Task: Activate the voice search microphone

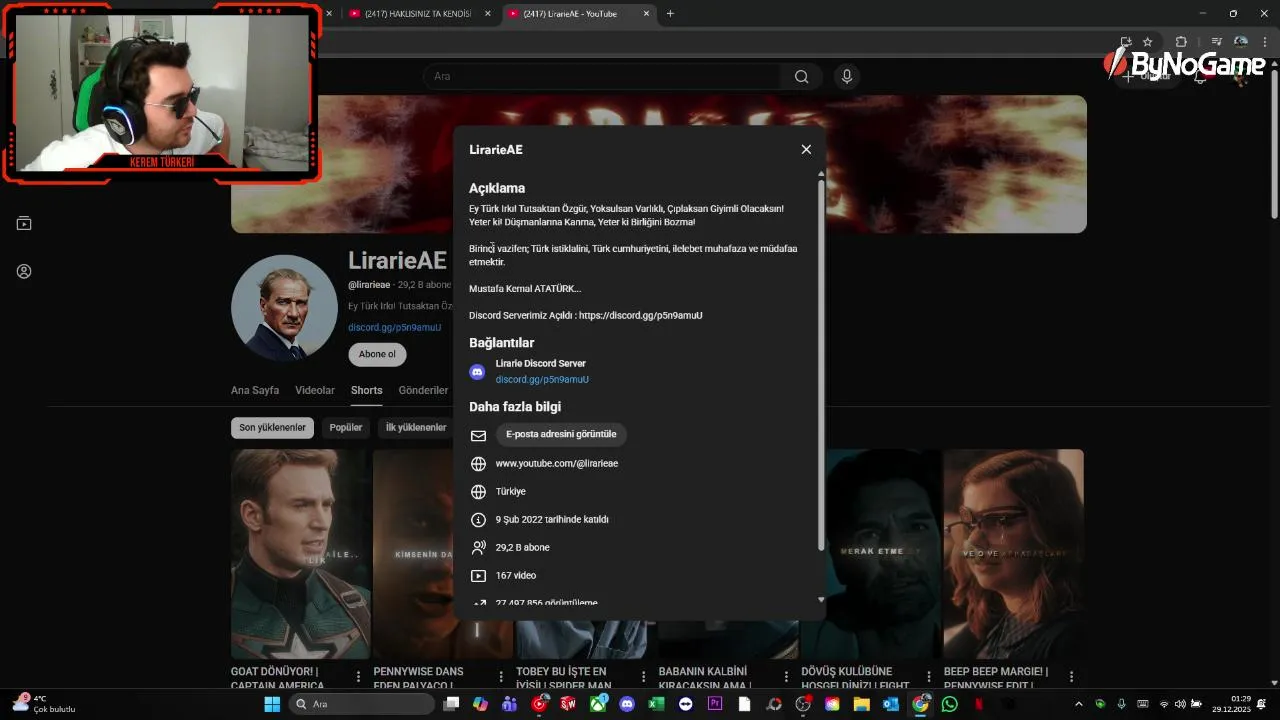Action: click(x=847, y=77)
